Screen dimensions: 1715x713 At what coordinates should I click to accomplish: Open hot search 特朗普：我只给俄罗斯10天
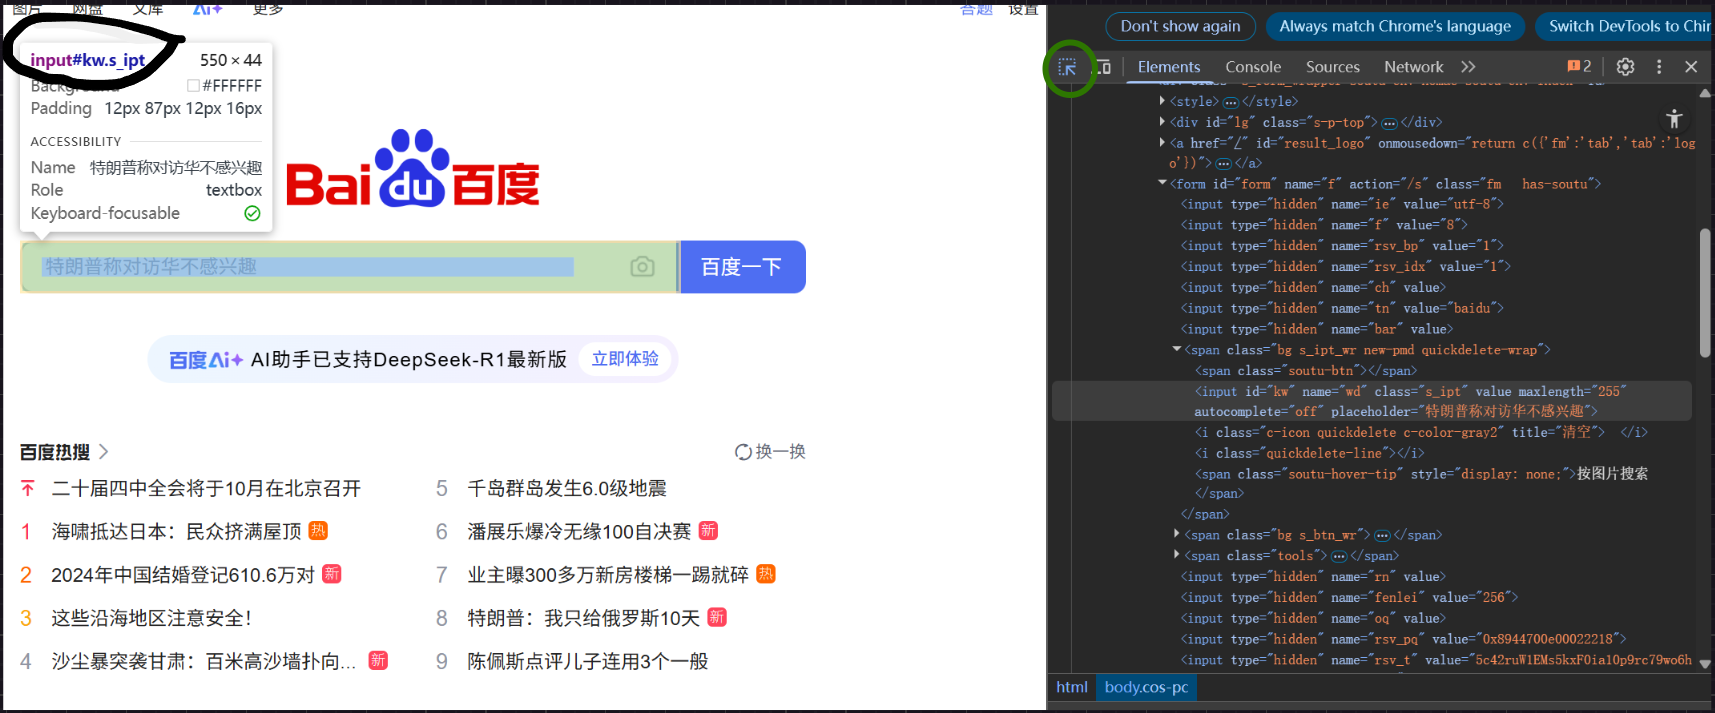click(584, 618)
